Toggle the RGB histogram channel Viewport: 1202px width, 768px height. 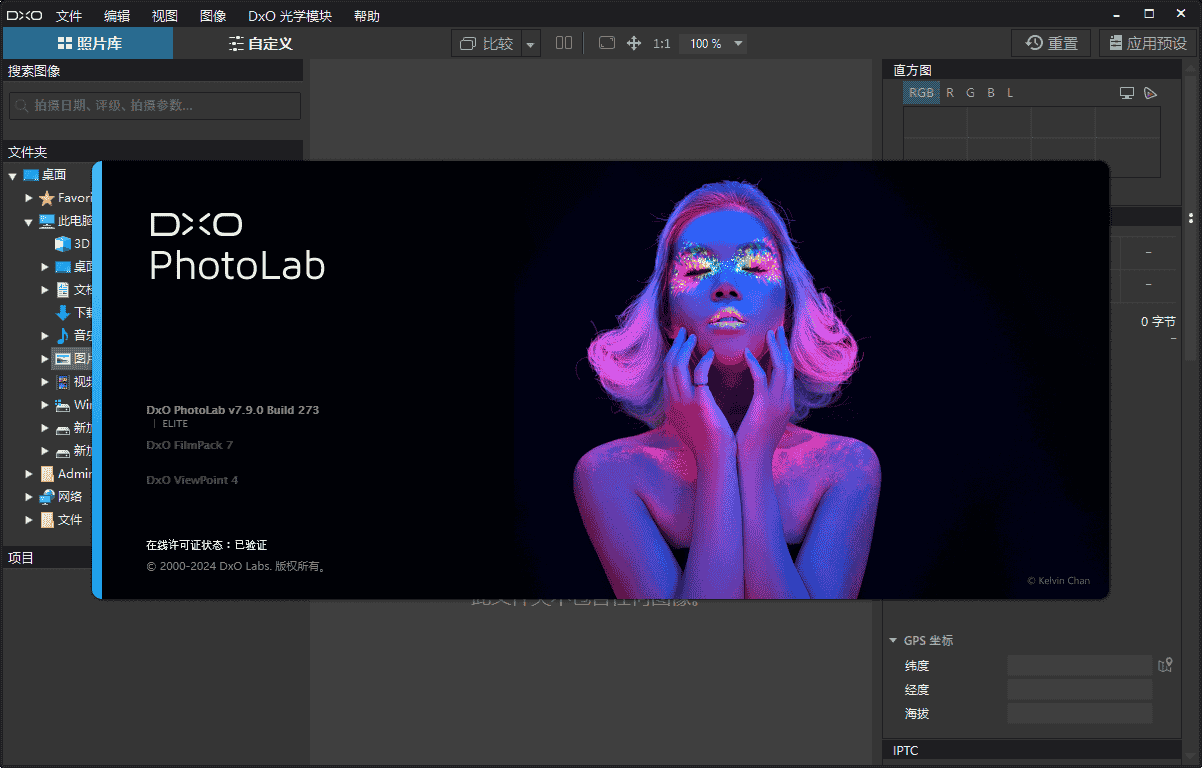[921, 93]
